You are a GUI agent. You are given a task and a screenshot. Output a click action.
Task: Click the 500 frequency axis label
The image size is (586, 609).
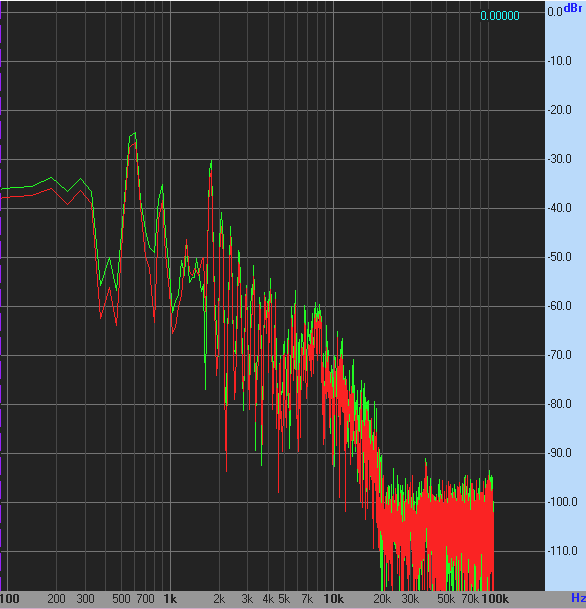[121, 599]
